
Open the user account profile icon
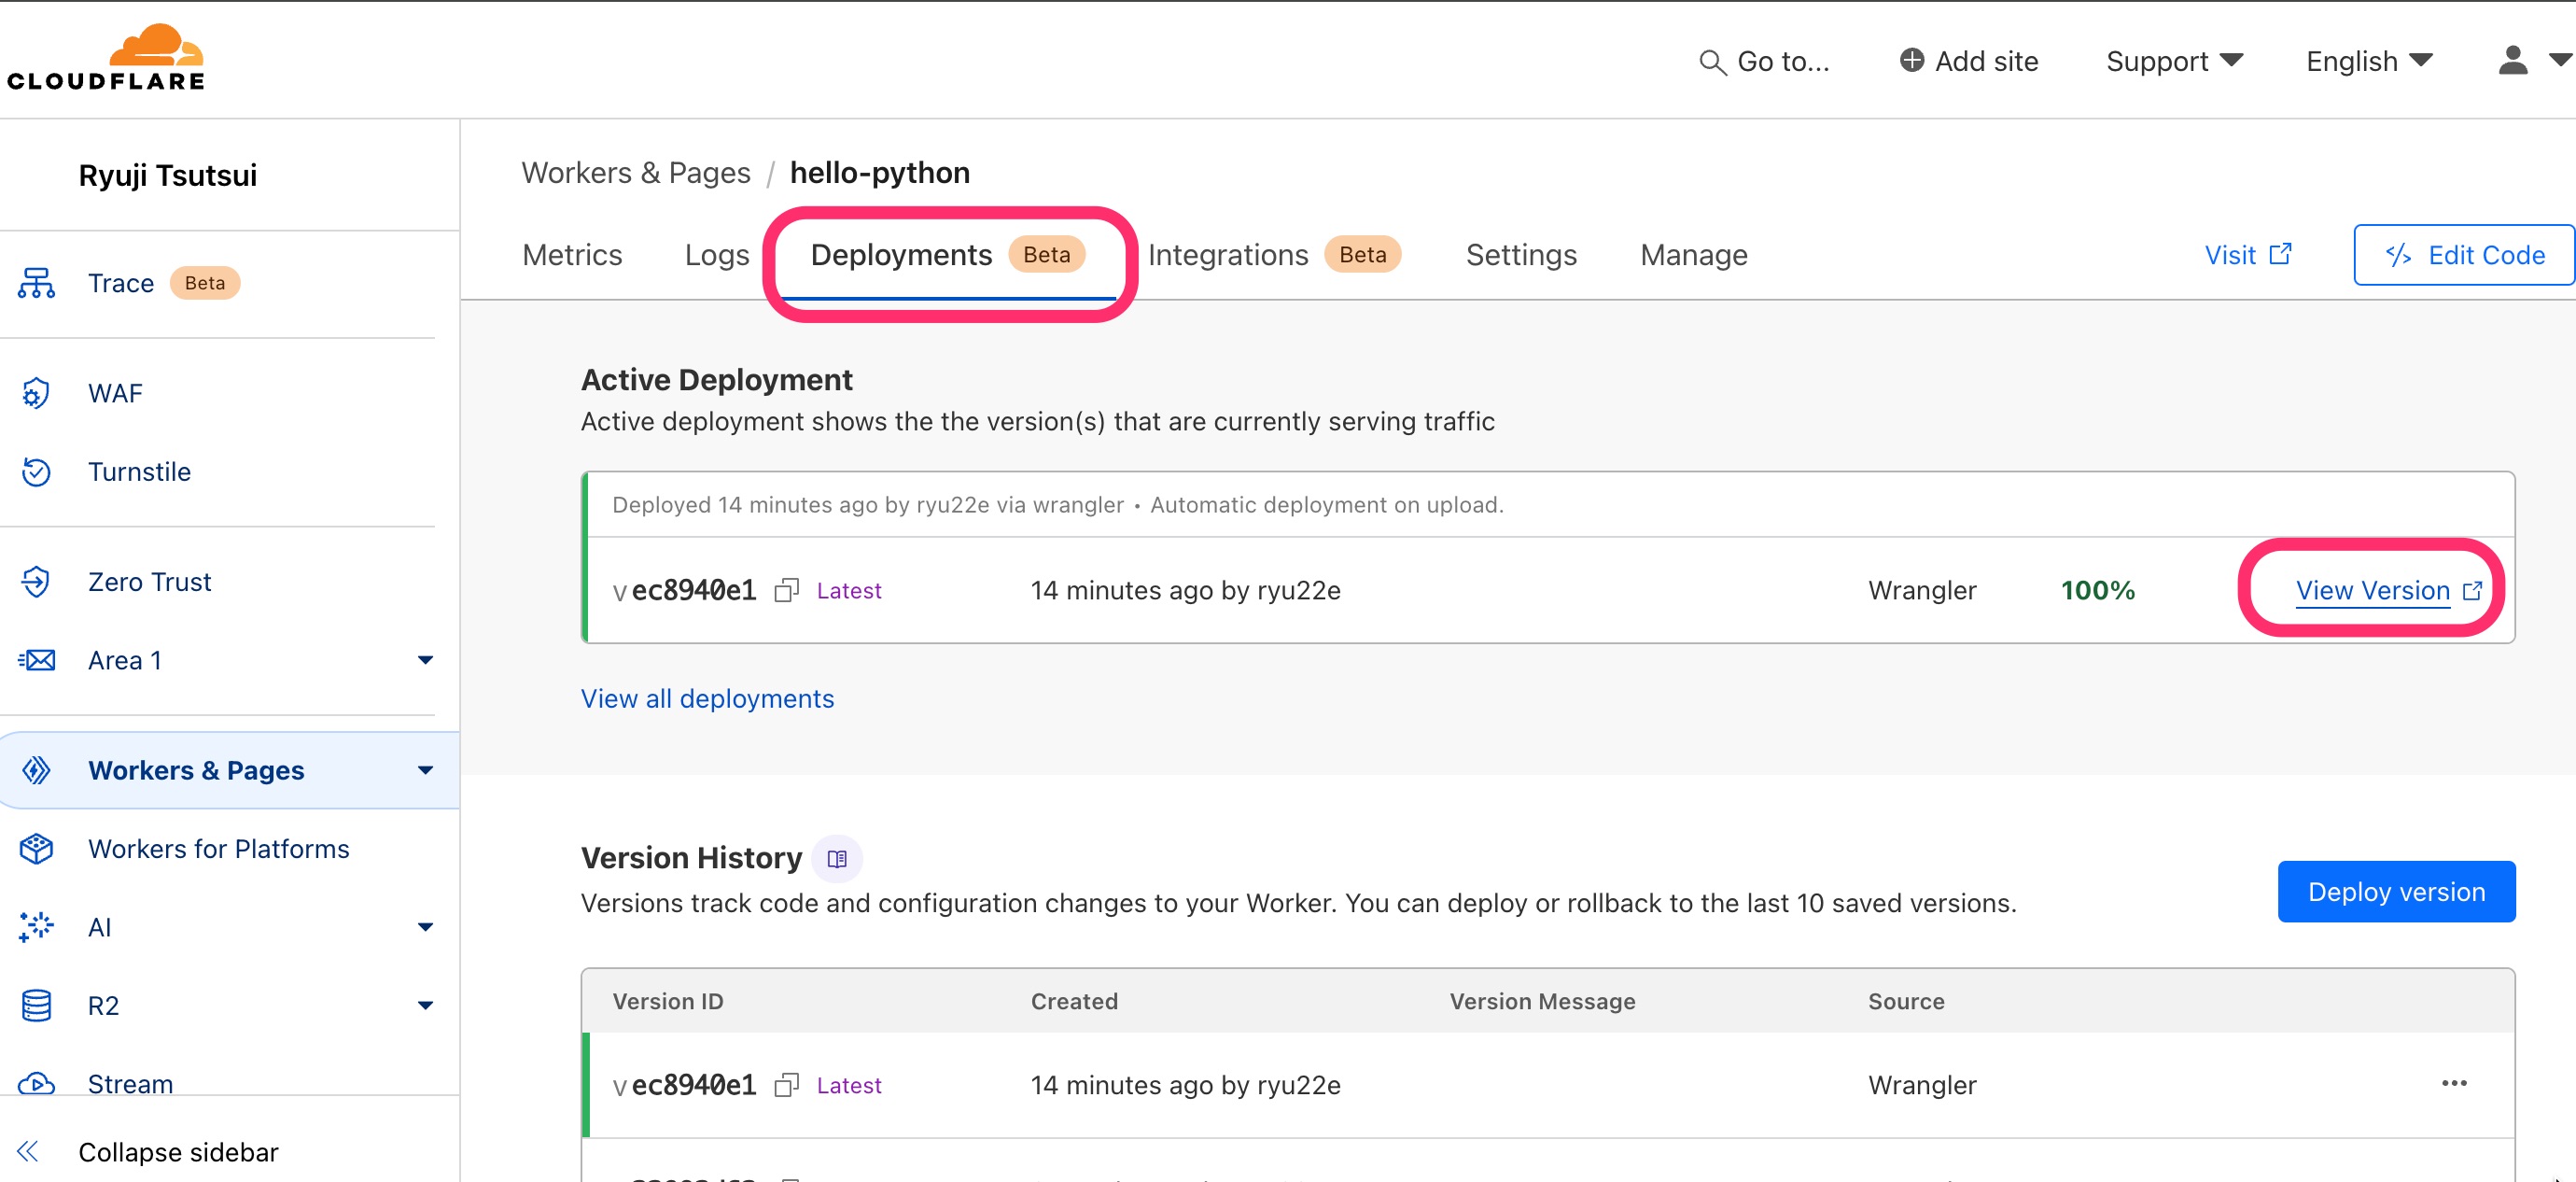[2512, 61]
